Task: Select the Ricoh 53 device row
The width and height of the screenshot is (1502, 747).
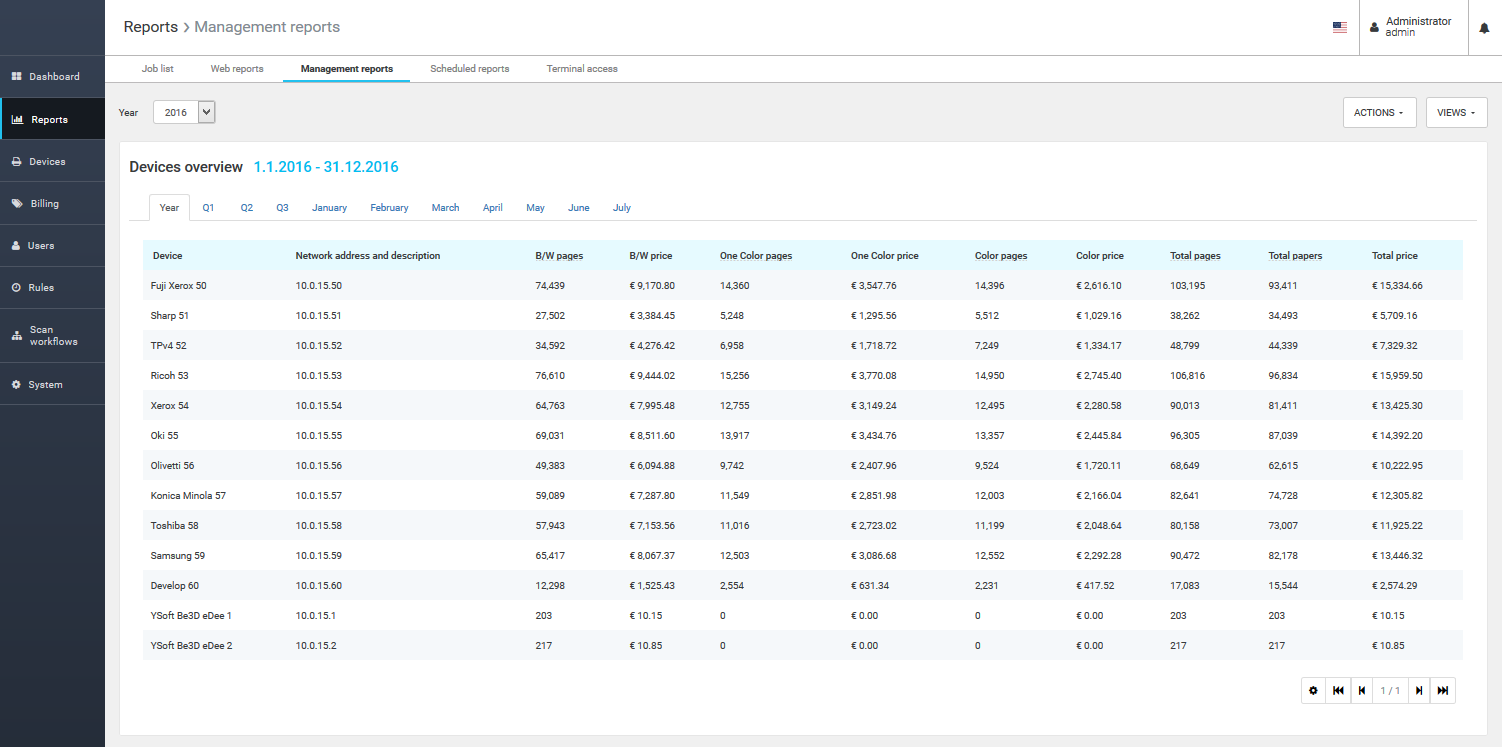Action: click(x=170, y=376)
